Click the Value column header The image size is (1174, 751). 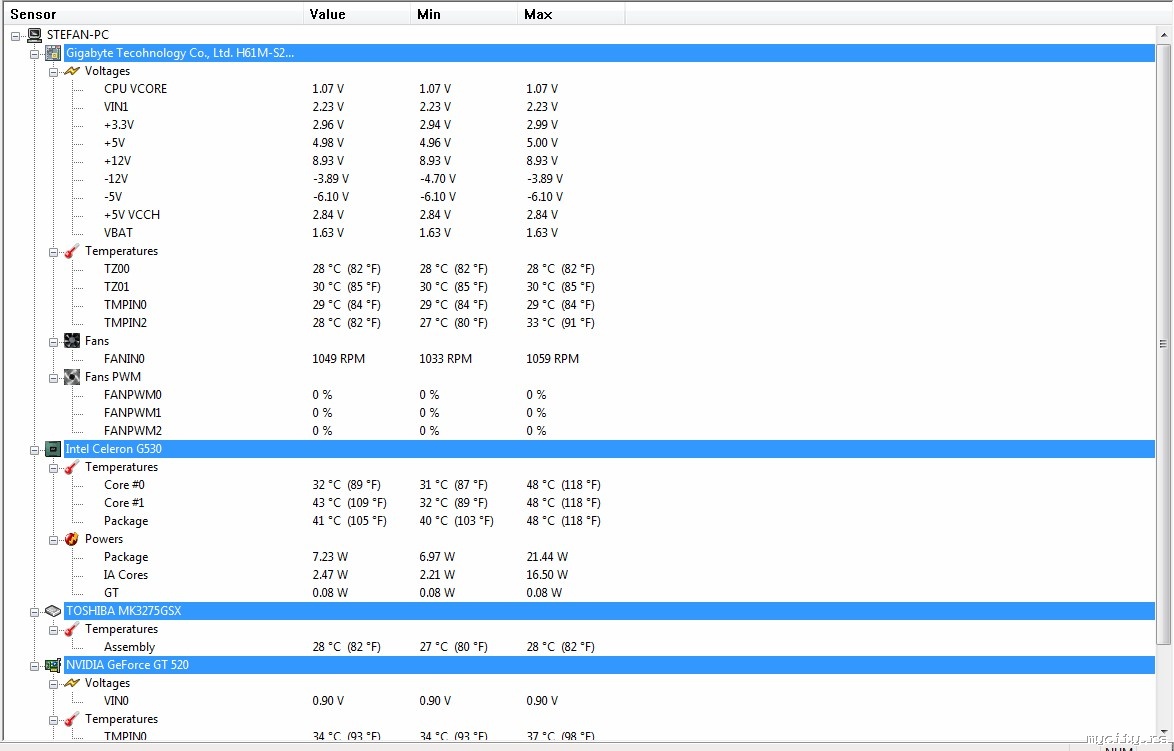357,14
